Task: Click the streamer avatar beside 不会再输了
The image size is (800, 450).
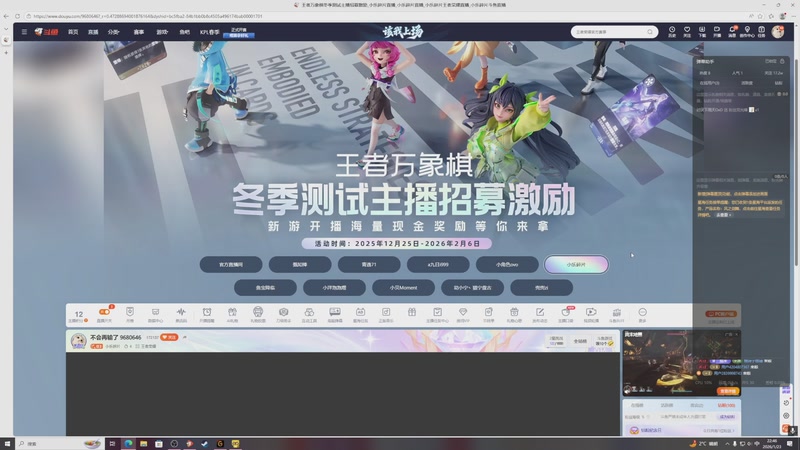Action: pos(78,340)
